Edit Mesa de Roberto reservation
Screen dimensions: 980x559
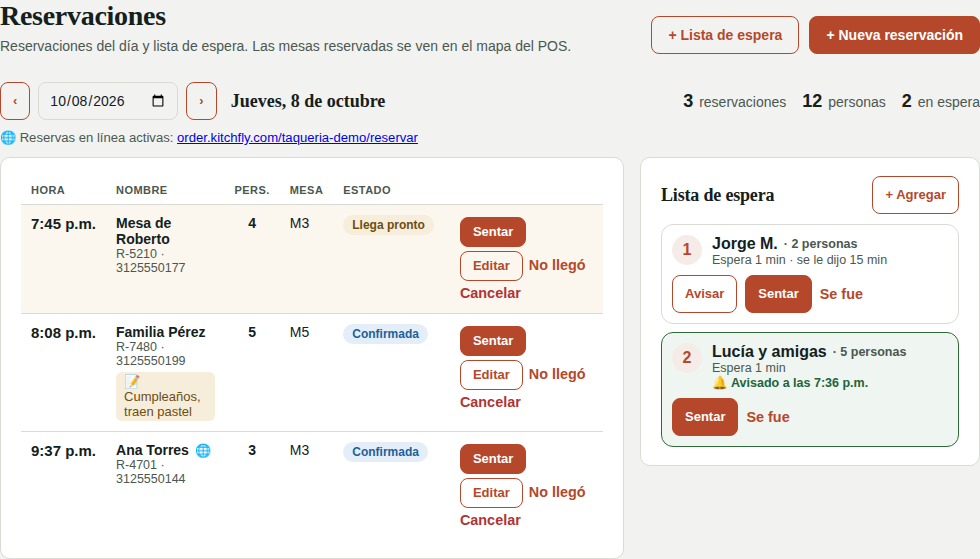point(491,266)
